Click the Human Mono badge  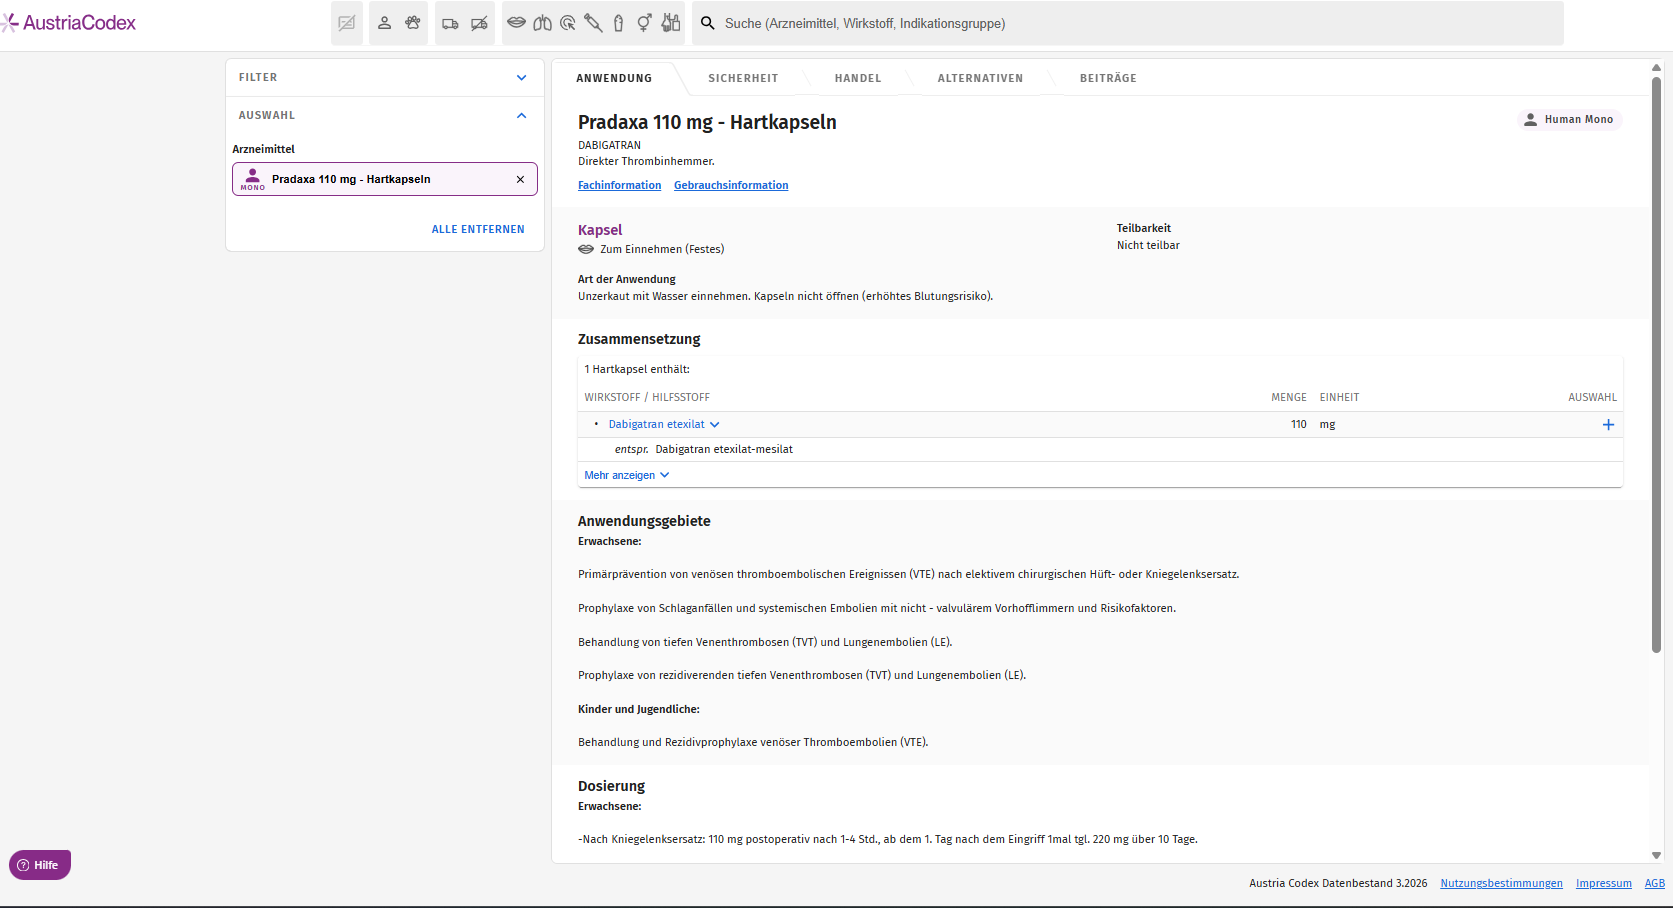click(x=1568, y=119)
